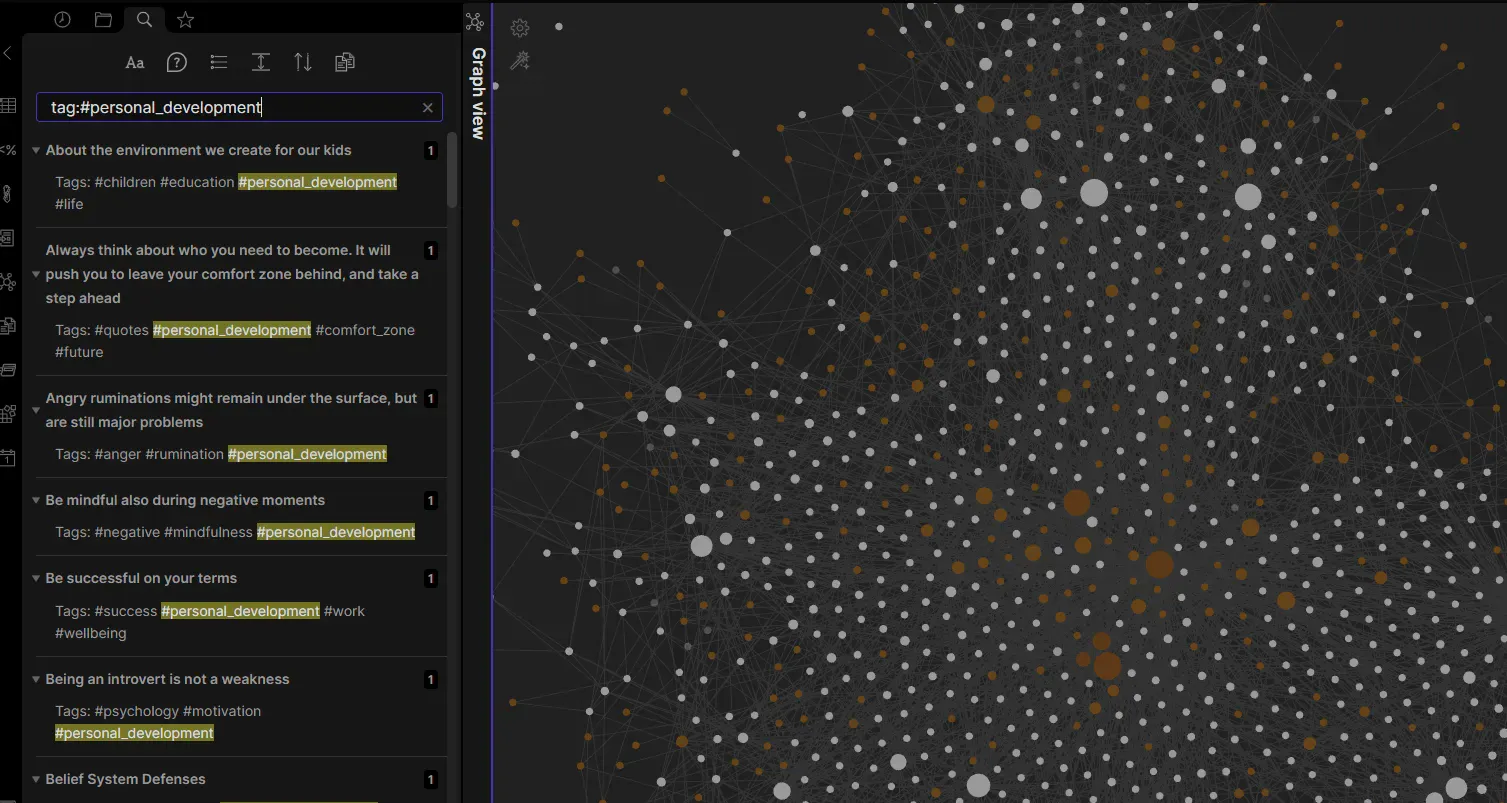Open note 'Angry ruminations might remain under the surface'
This screenshot has height=803, width=1507.
231,410
